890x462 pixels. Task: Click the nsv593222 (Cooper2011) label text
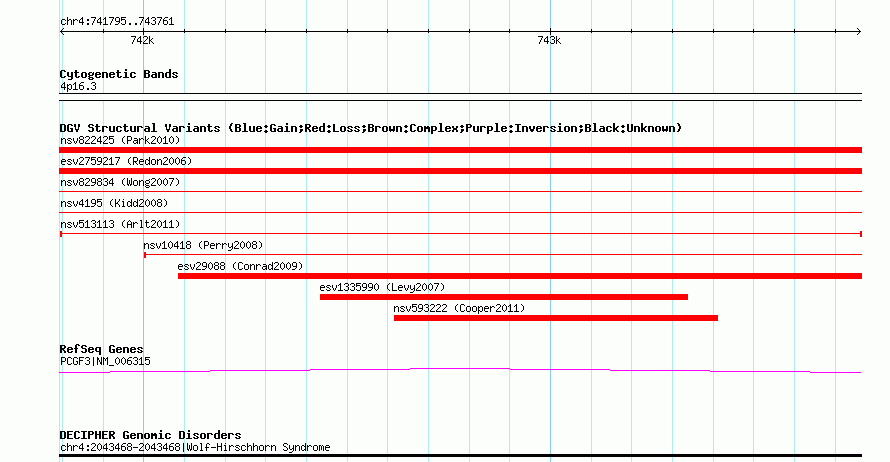click(x=459, y=308)
